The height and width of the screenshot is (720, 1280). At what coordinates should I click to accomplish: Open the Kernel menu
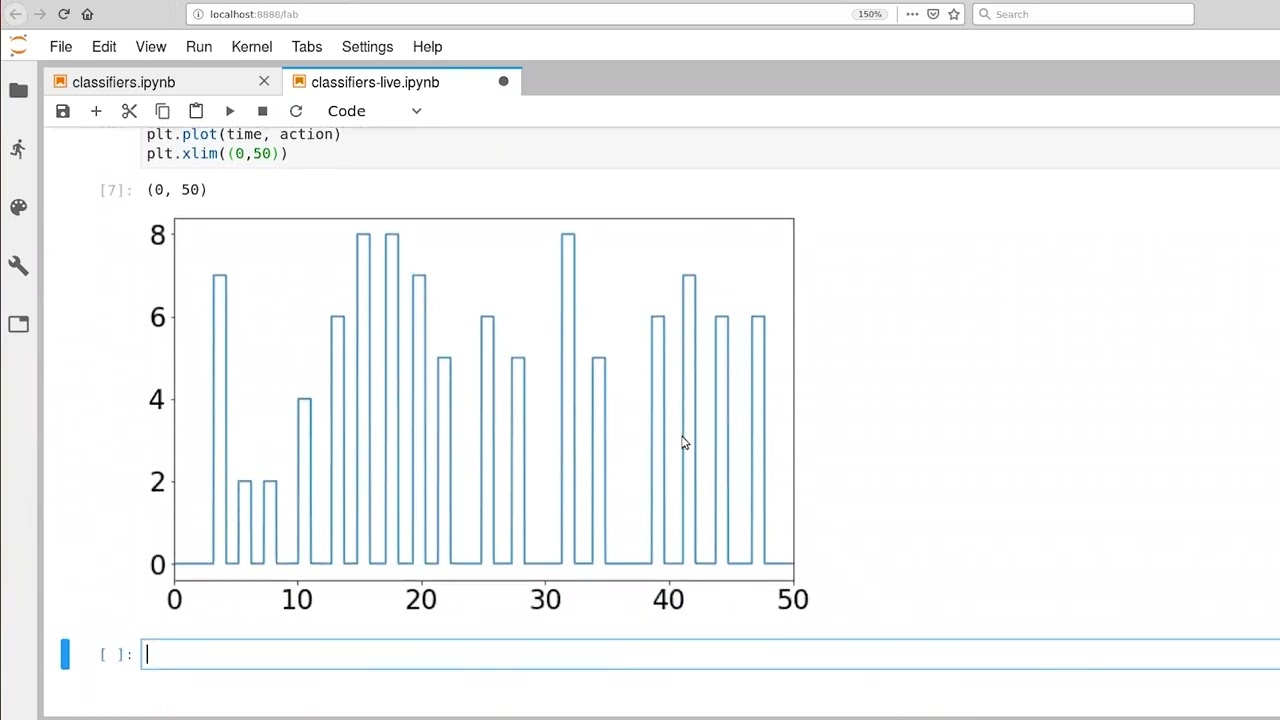tap(252, 47)
